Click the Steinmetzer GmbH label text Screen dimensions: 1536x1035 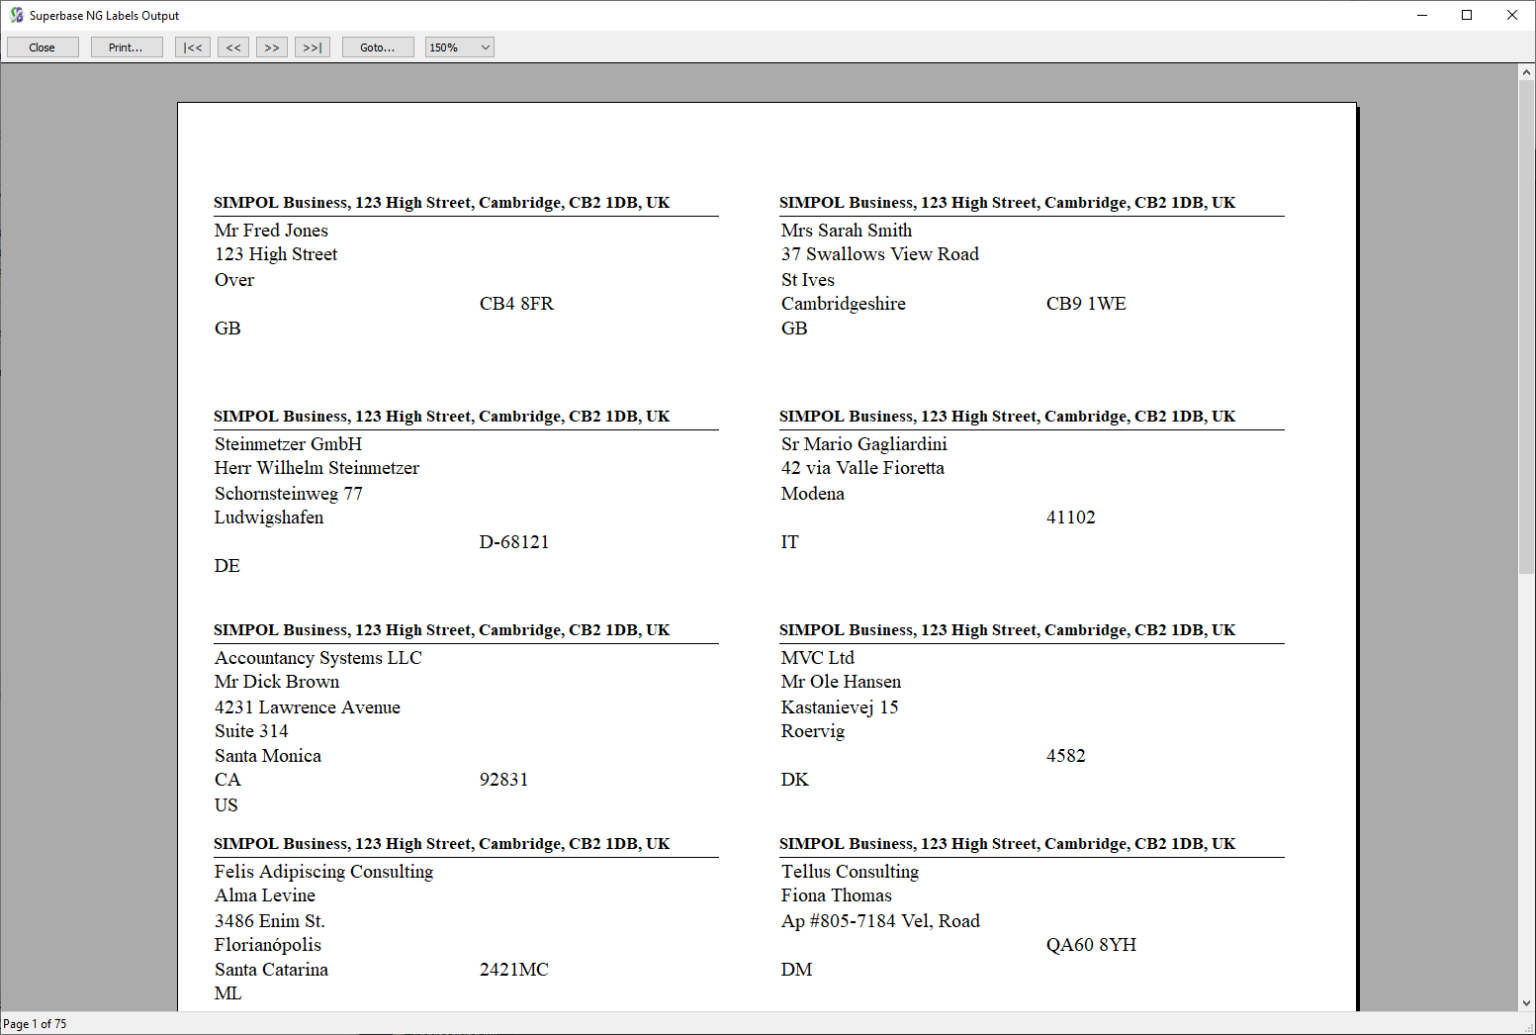(x=288, y=444)
